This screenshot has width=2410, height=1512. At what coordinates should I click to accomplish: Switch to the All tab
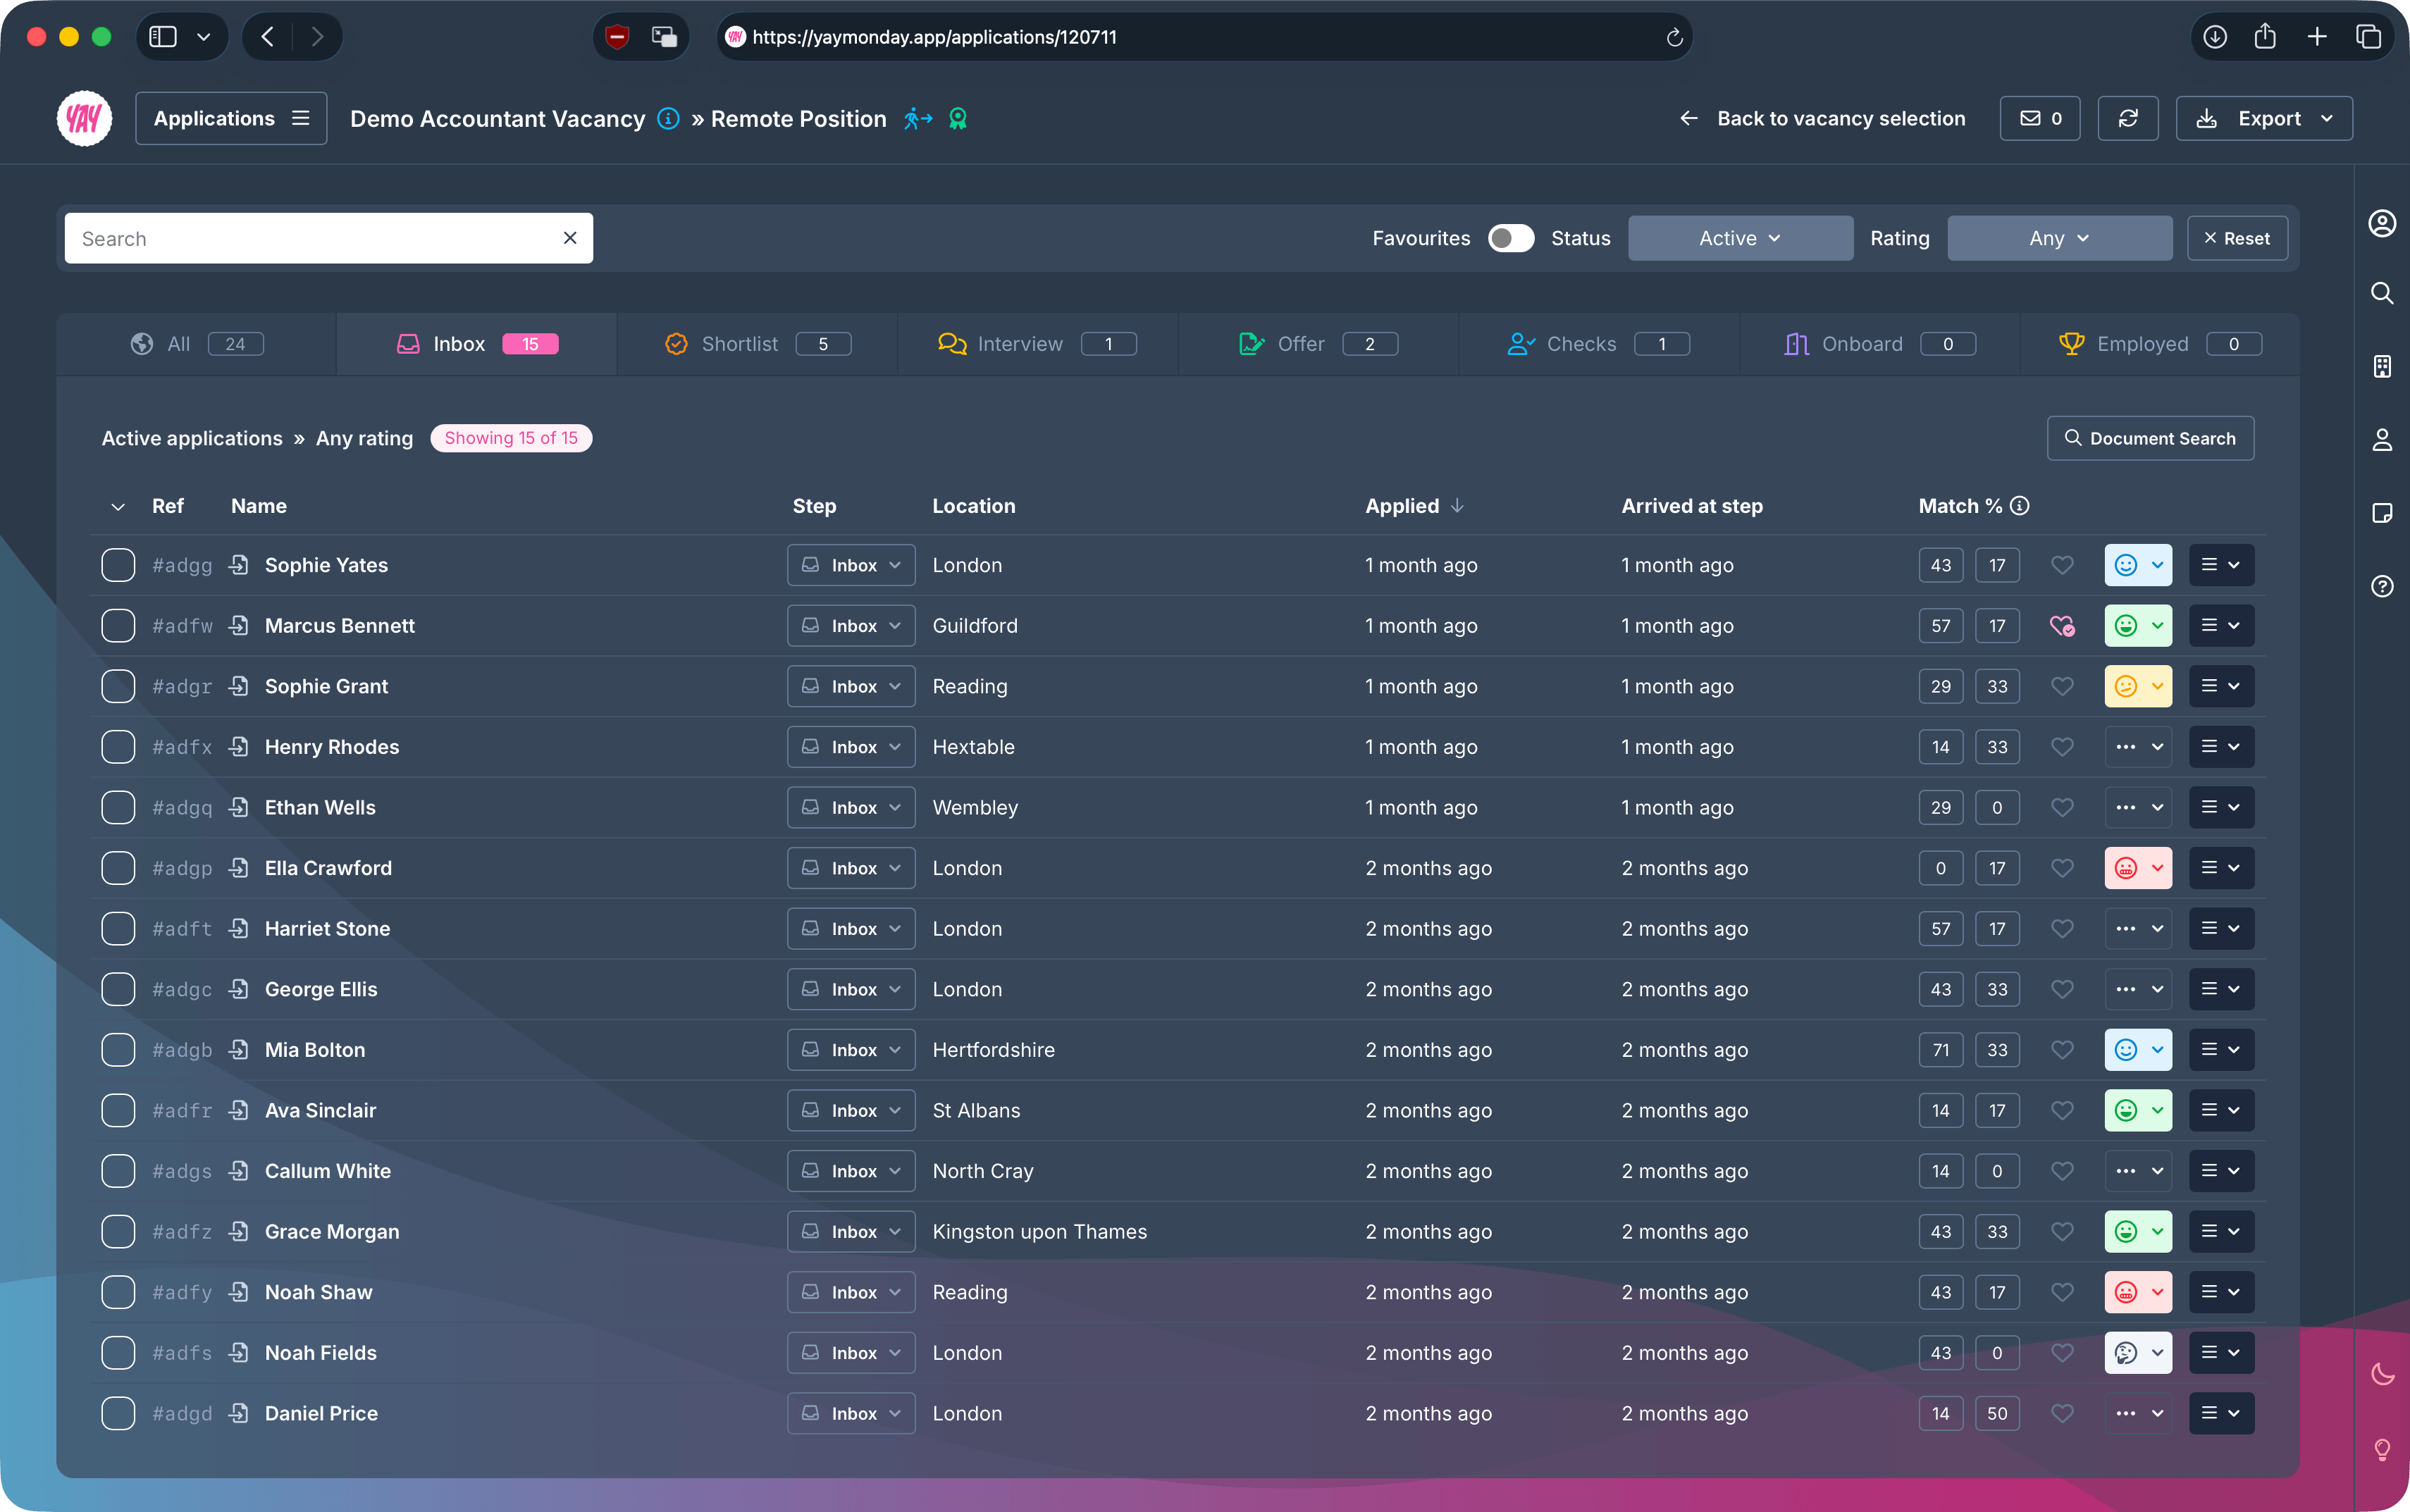pos(196,344)
